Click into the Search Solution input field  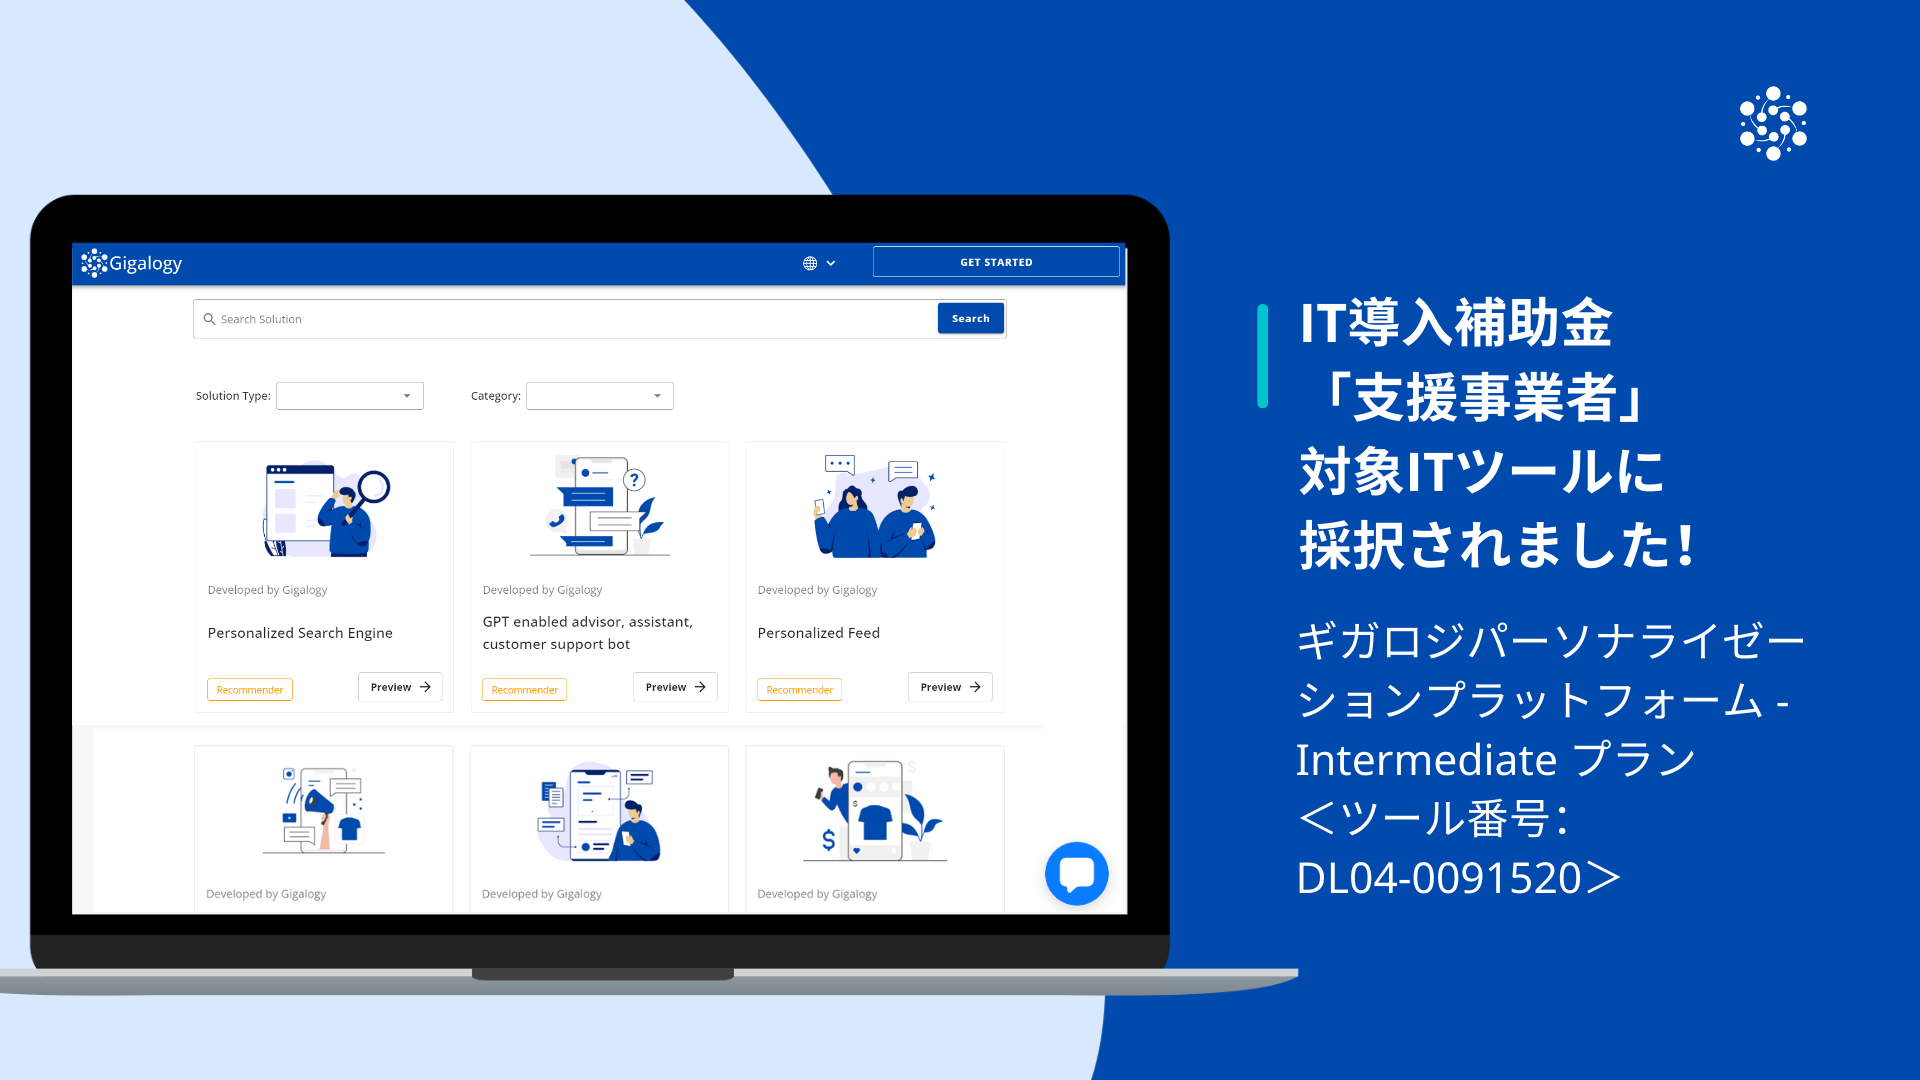point(567,318)
